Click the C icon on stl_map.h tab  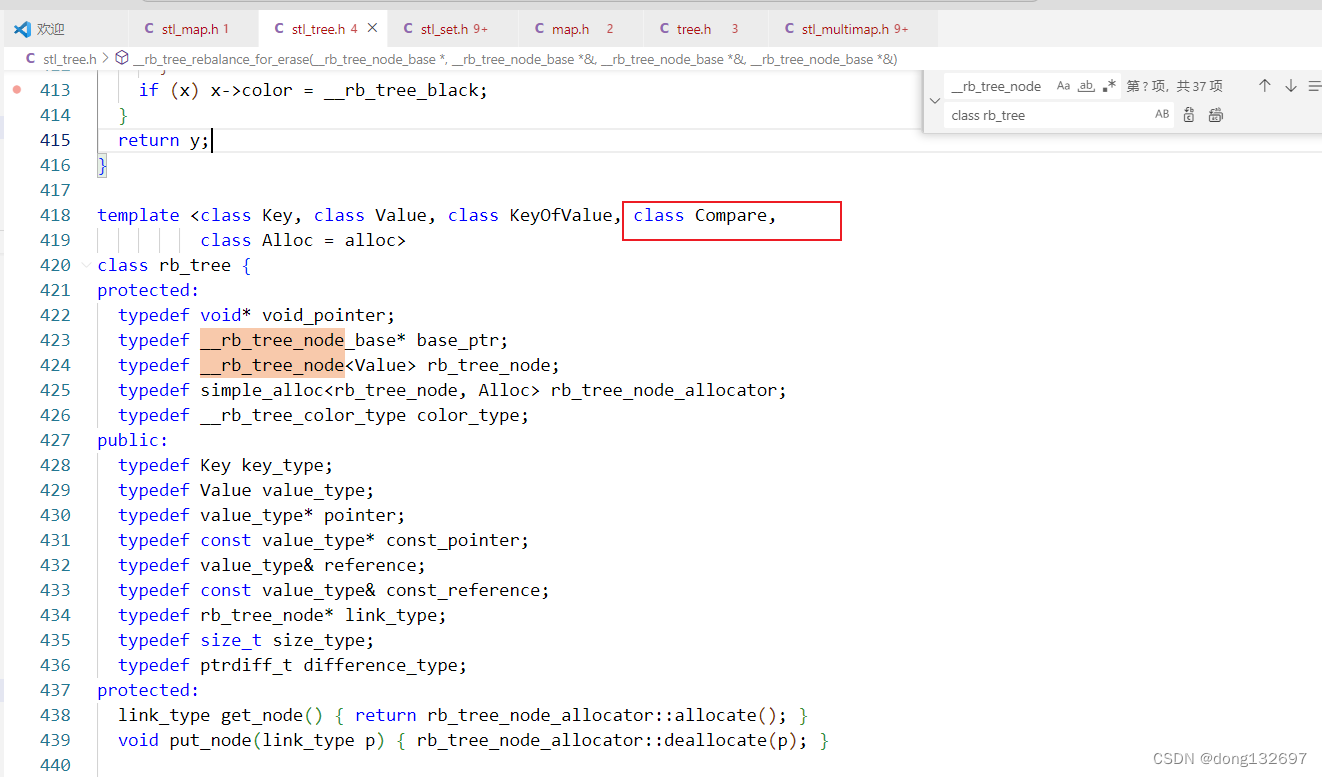[x=149, y=29]
